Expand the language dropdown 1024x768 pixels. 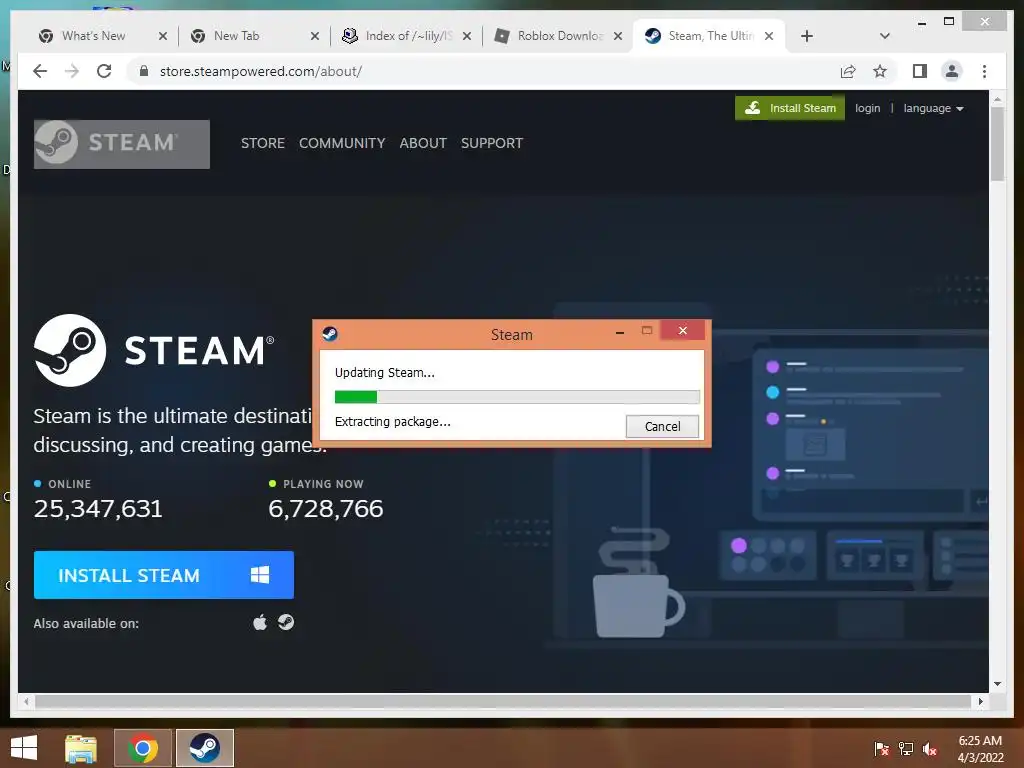(x=933, y=108)
